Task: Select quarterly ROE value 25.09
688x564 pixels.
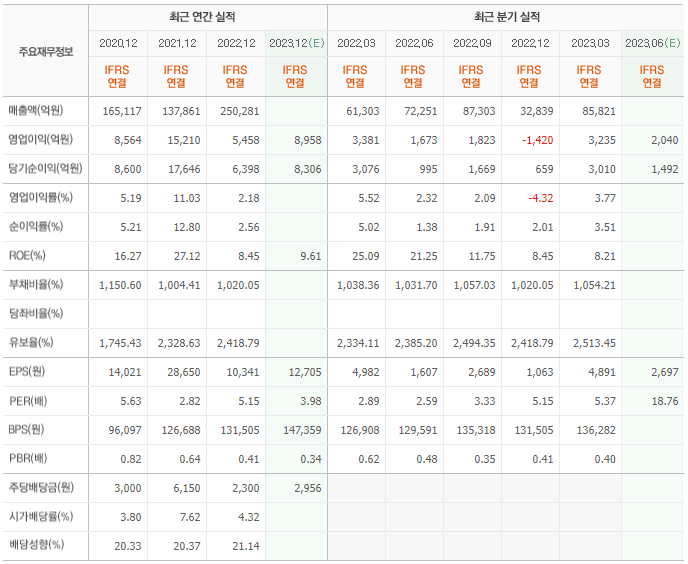Action: click(366, 256)
